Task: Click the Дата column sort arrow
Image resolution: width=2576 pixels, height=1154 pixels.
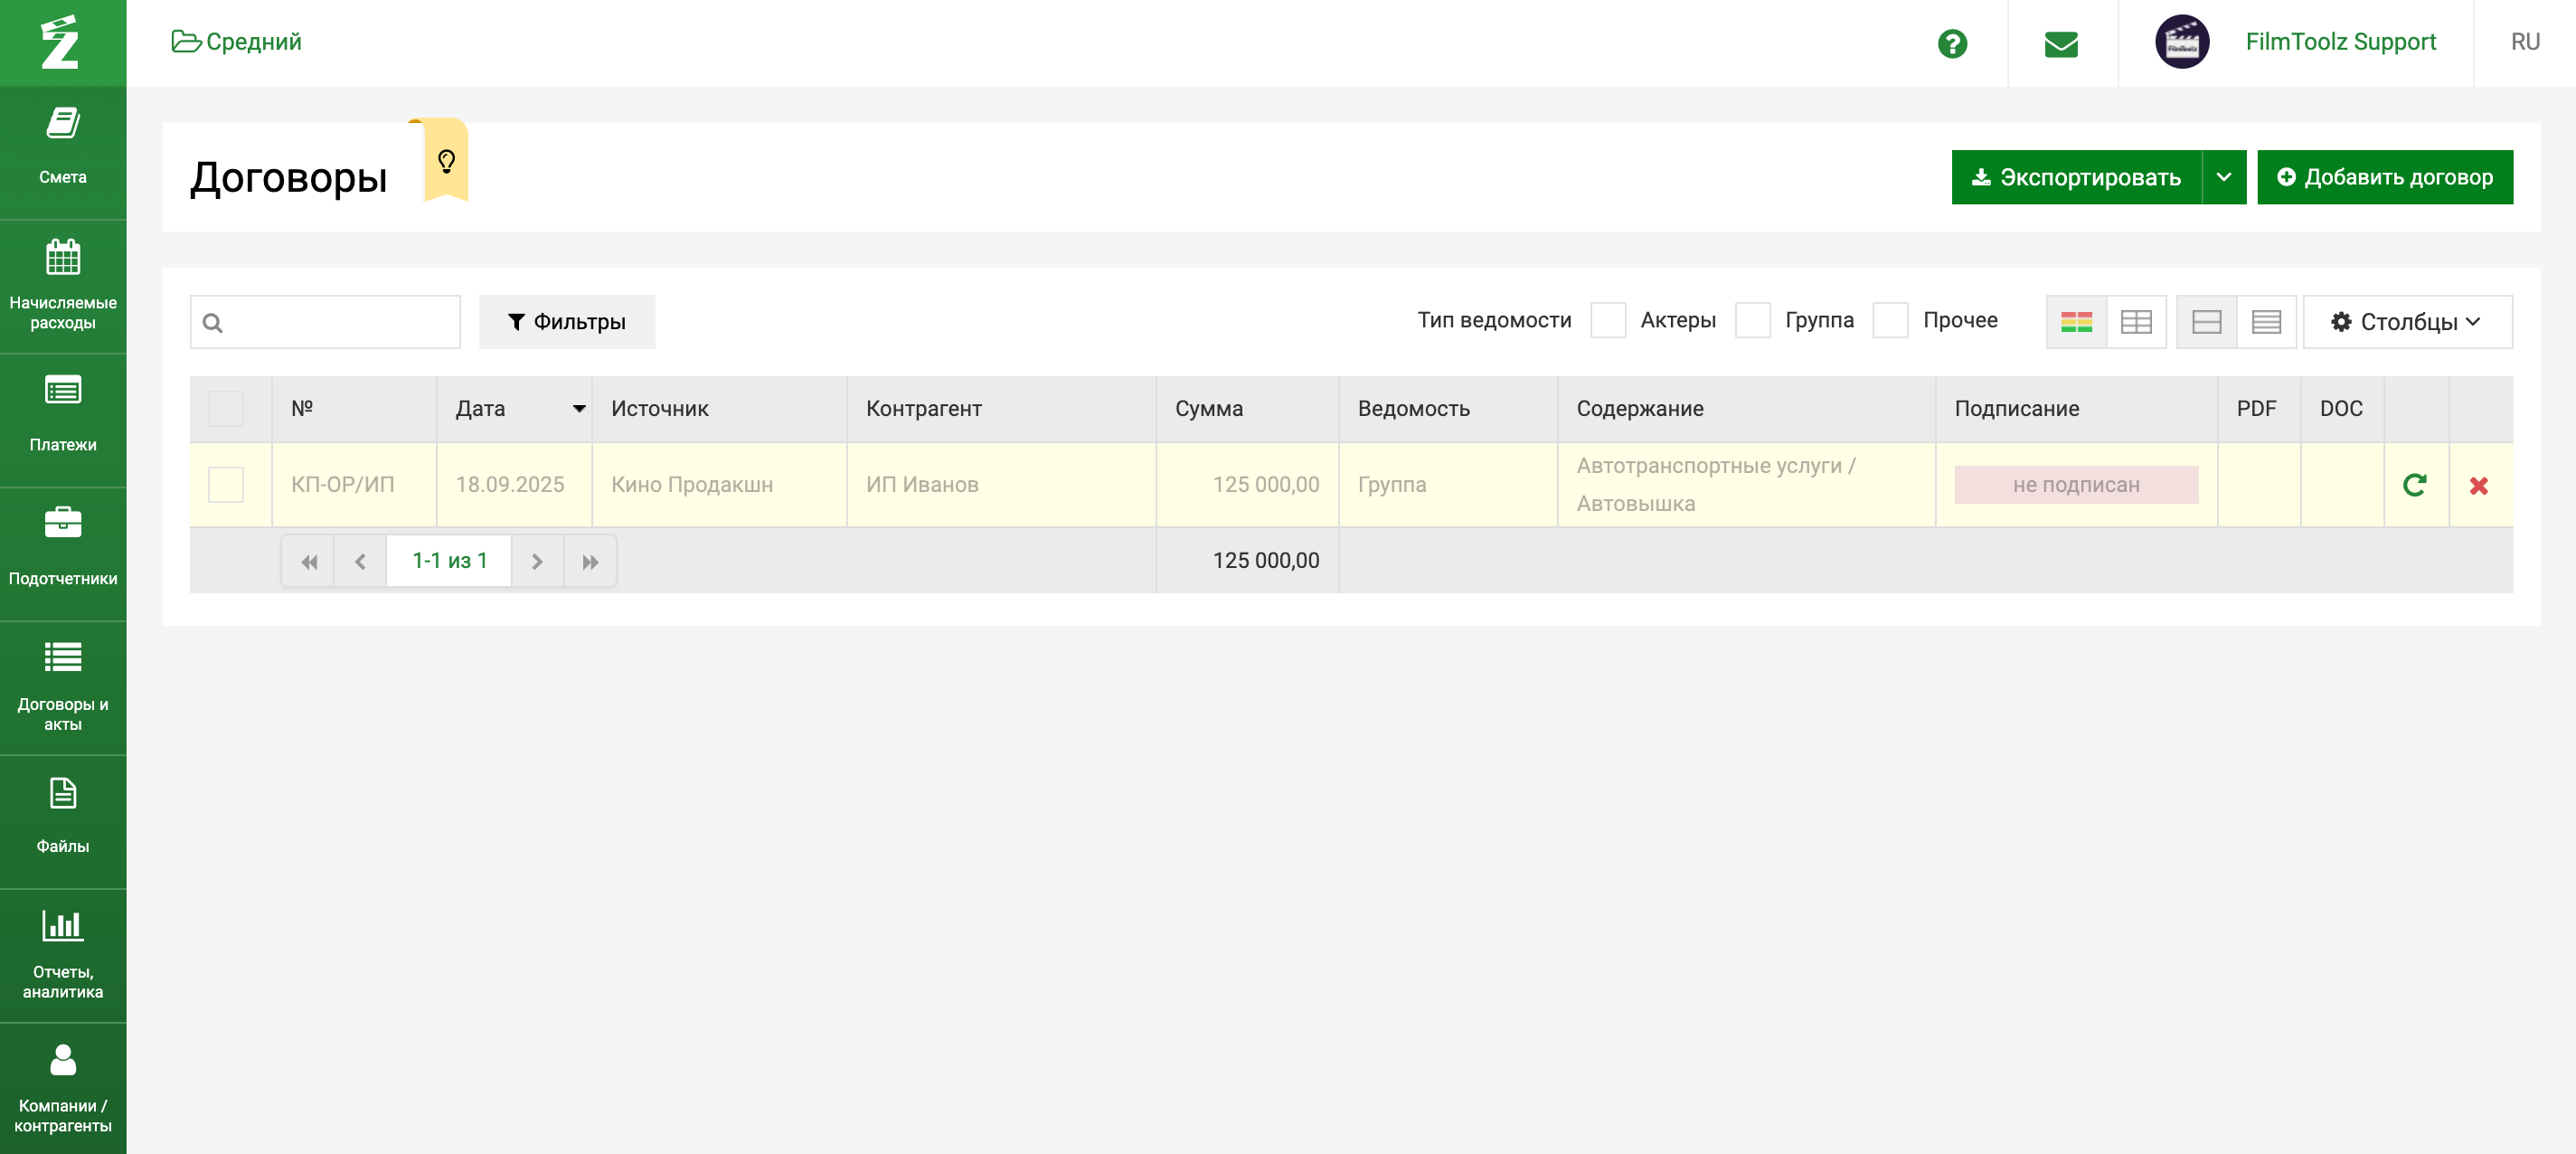Action: 578,408
